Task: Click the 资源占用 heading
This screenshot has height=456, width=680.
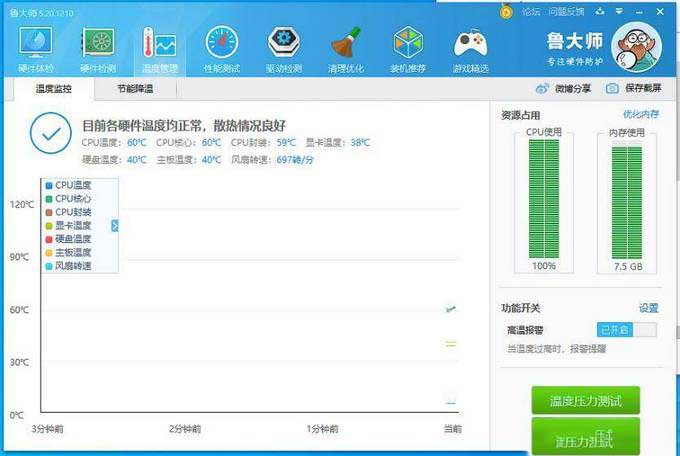Action: click(520, 115)
